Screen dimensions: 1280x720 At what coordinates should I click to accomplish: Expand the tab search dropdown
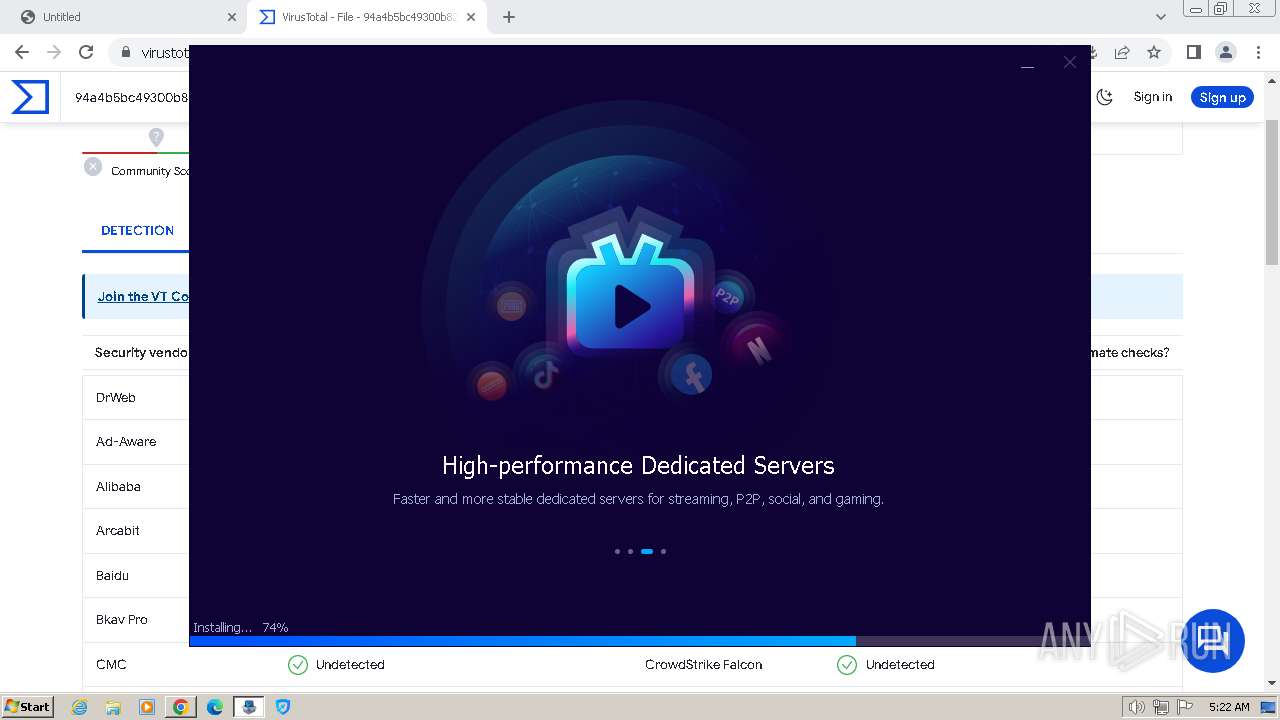tap(1160, 17)
